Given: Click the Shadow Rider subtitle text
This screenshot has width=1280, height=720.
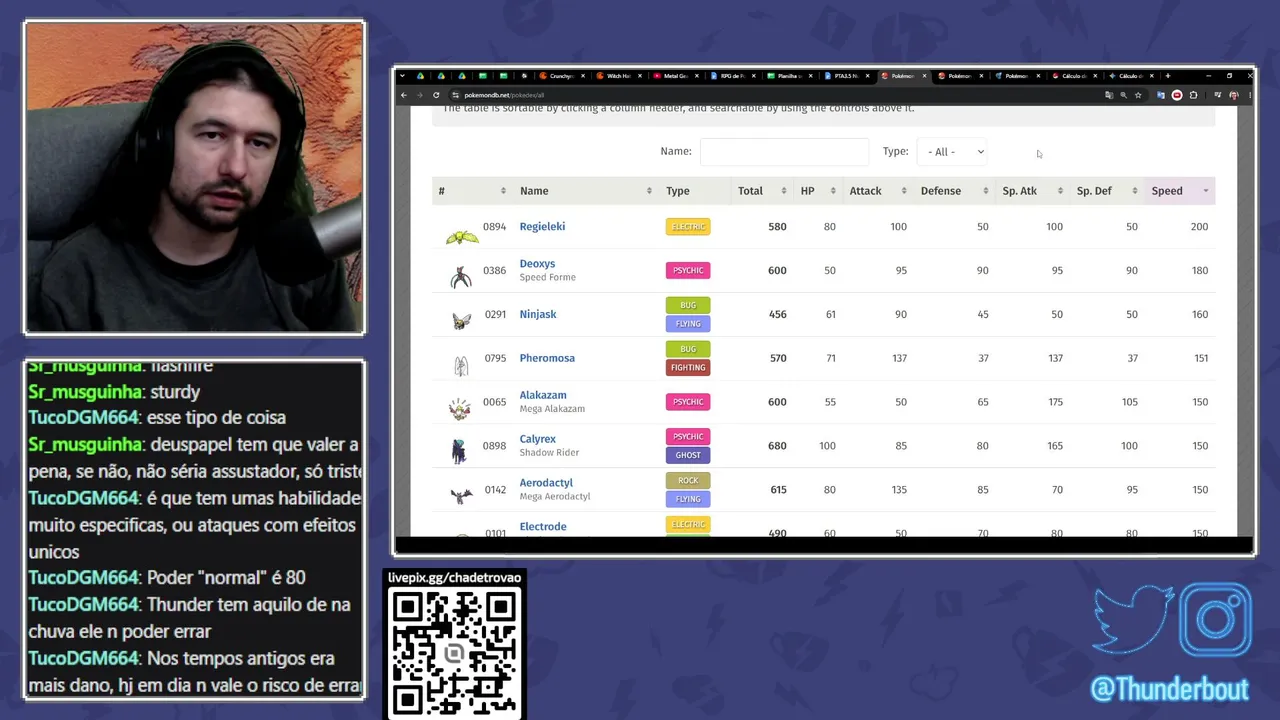Looking at the screenshot, I should coord(549,453).
